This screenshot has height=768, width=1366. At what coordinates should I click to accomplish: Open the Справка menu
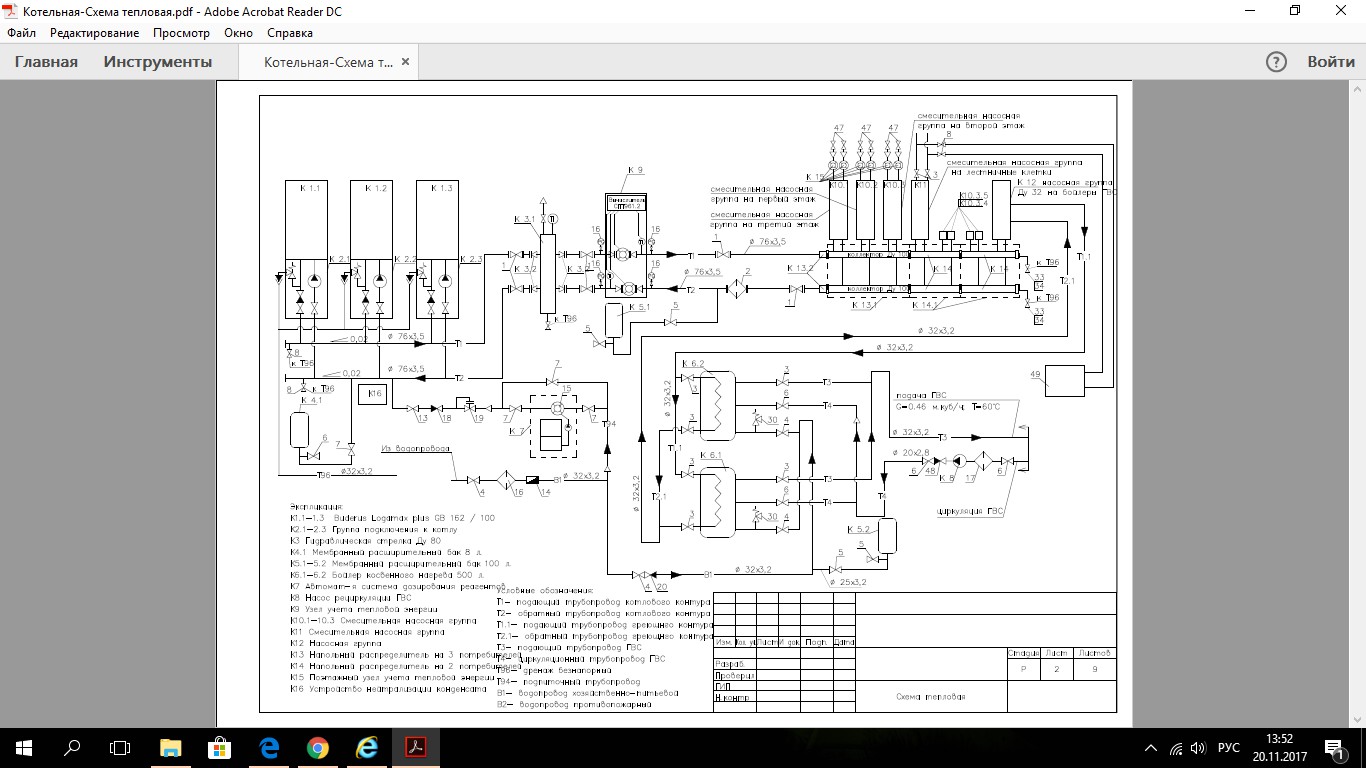(x=290, y=33)
